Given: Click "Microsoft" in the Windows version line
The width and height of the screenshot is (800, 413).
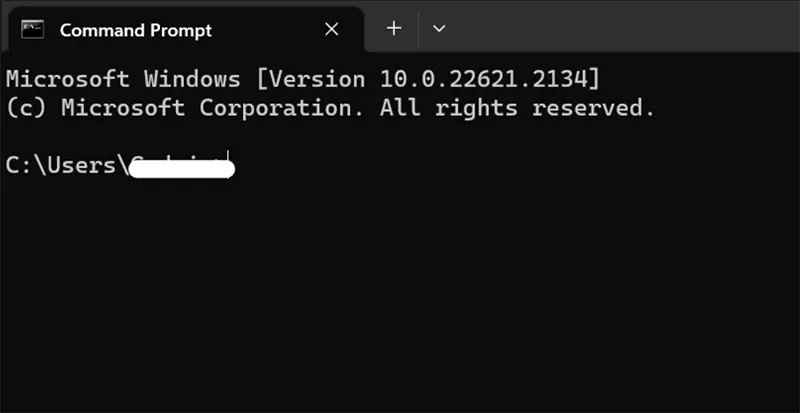Looking at the screenshot, I should tap(68, 78).
